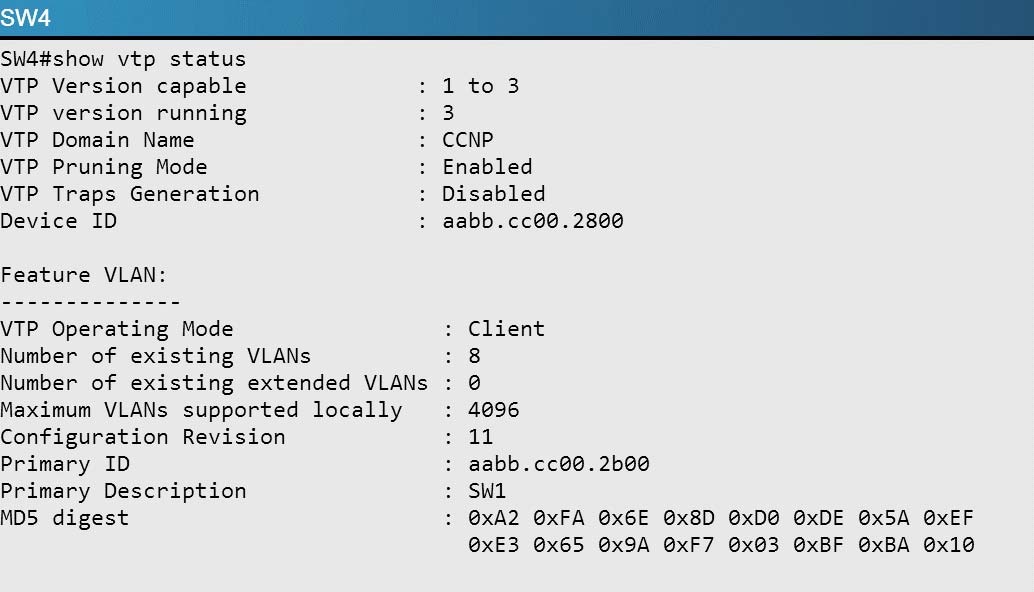The height and width of the screenshot is (592, 1034).
Task: Click the extended VLANs count 0
Action: (474, 383)
